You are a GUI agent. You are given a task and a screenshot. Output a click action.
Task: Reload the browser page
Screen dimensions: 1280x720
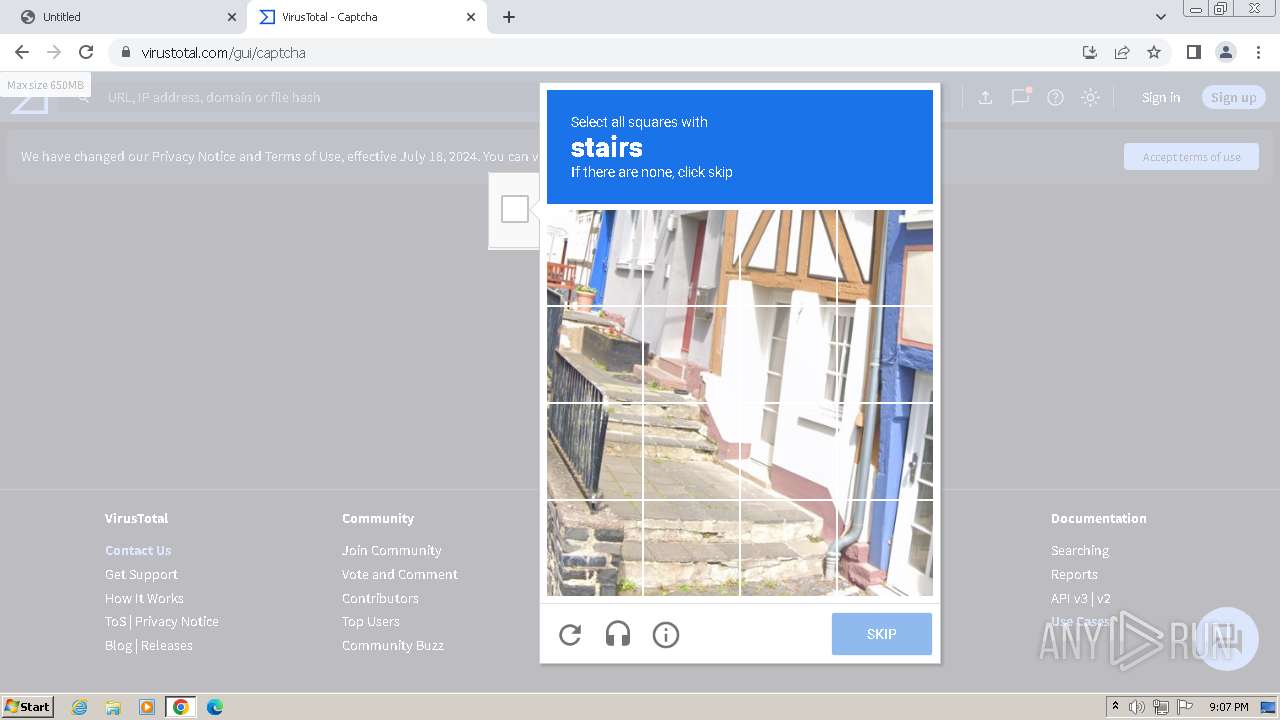(x=86, y=52)
